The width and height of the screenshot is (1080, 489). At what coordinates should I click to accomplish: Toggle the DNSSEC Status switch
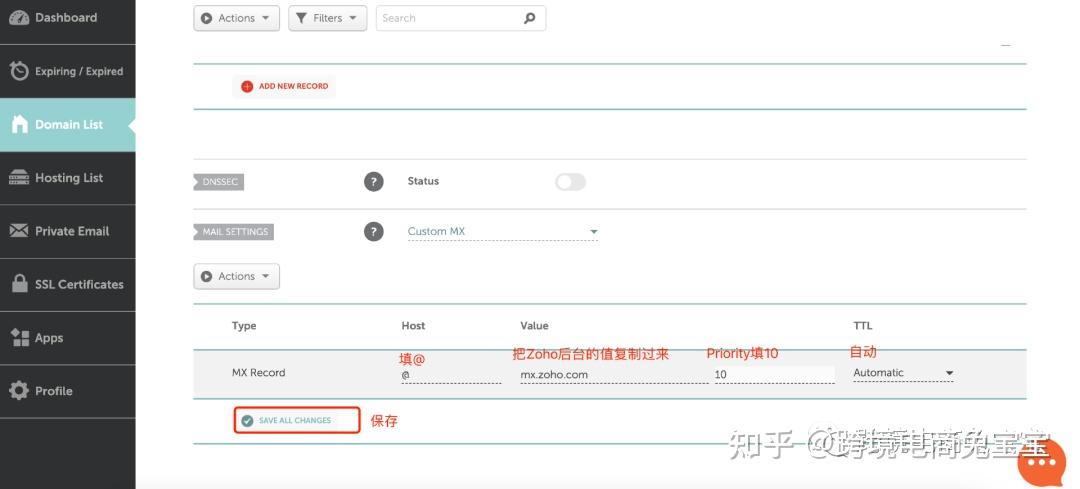(x=570, y=181)
